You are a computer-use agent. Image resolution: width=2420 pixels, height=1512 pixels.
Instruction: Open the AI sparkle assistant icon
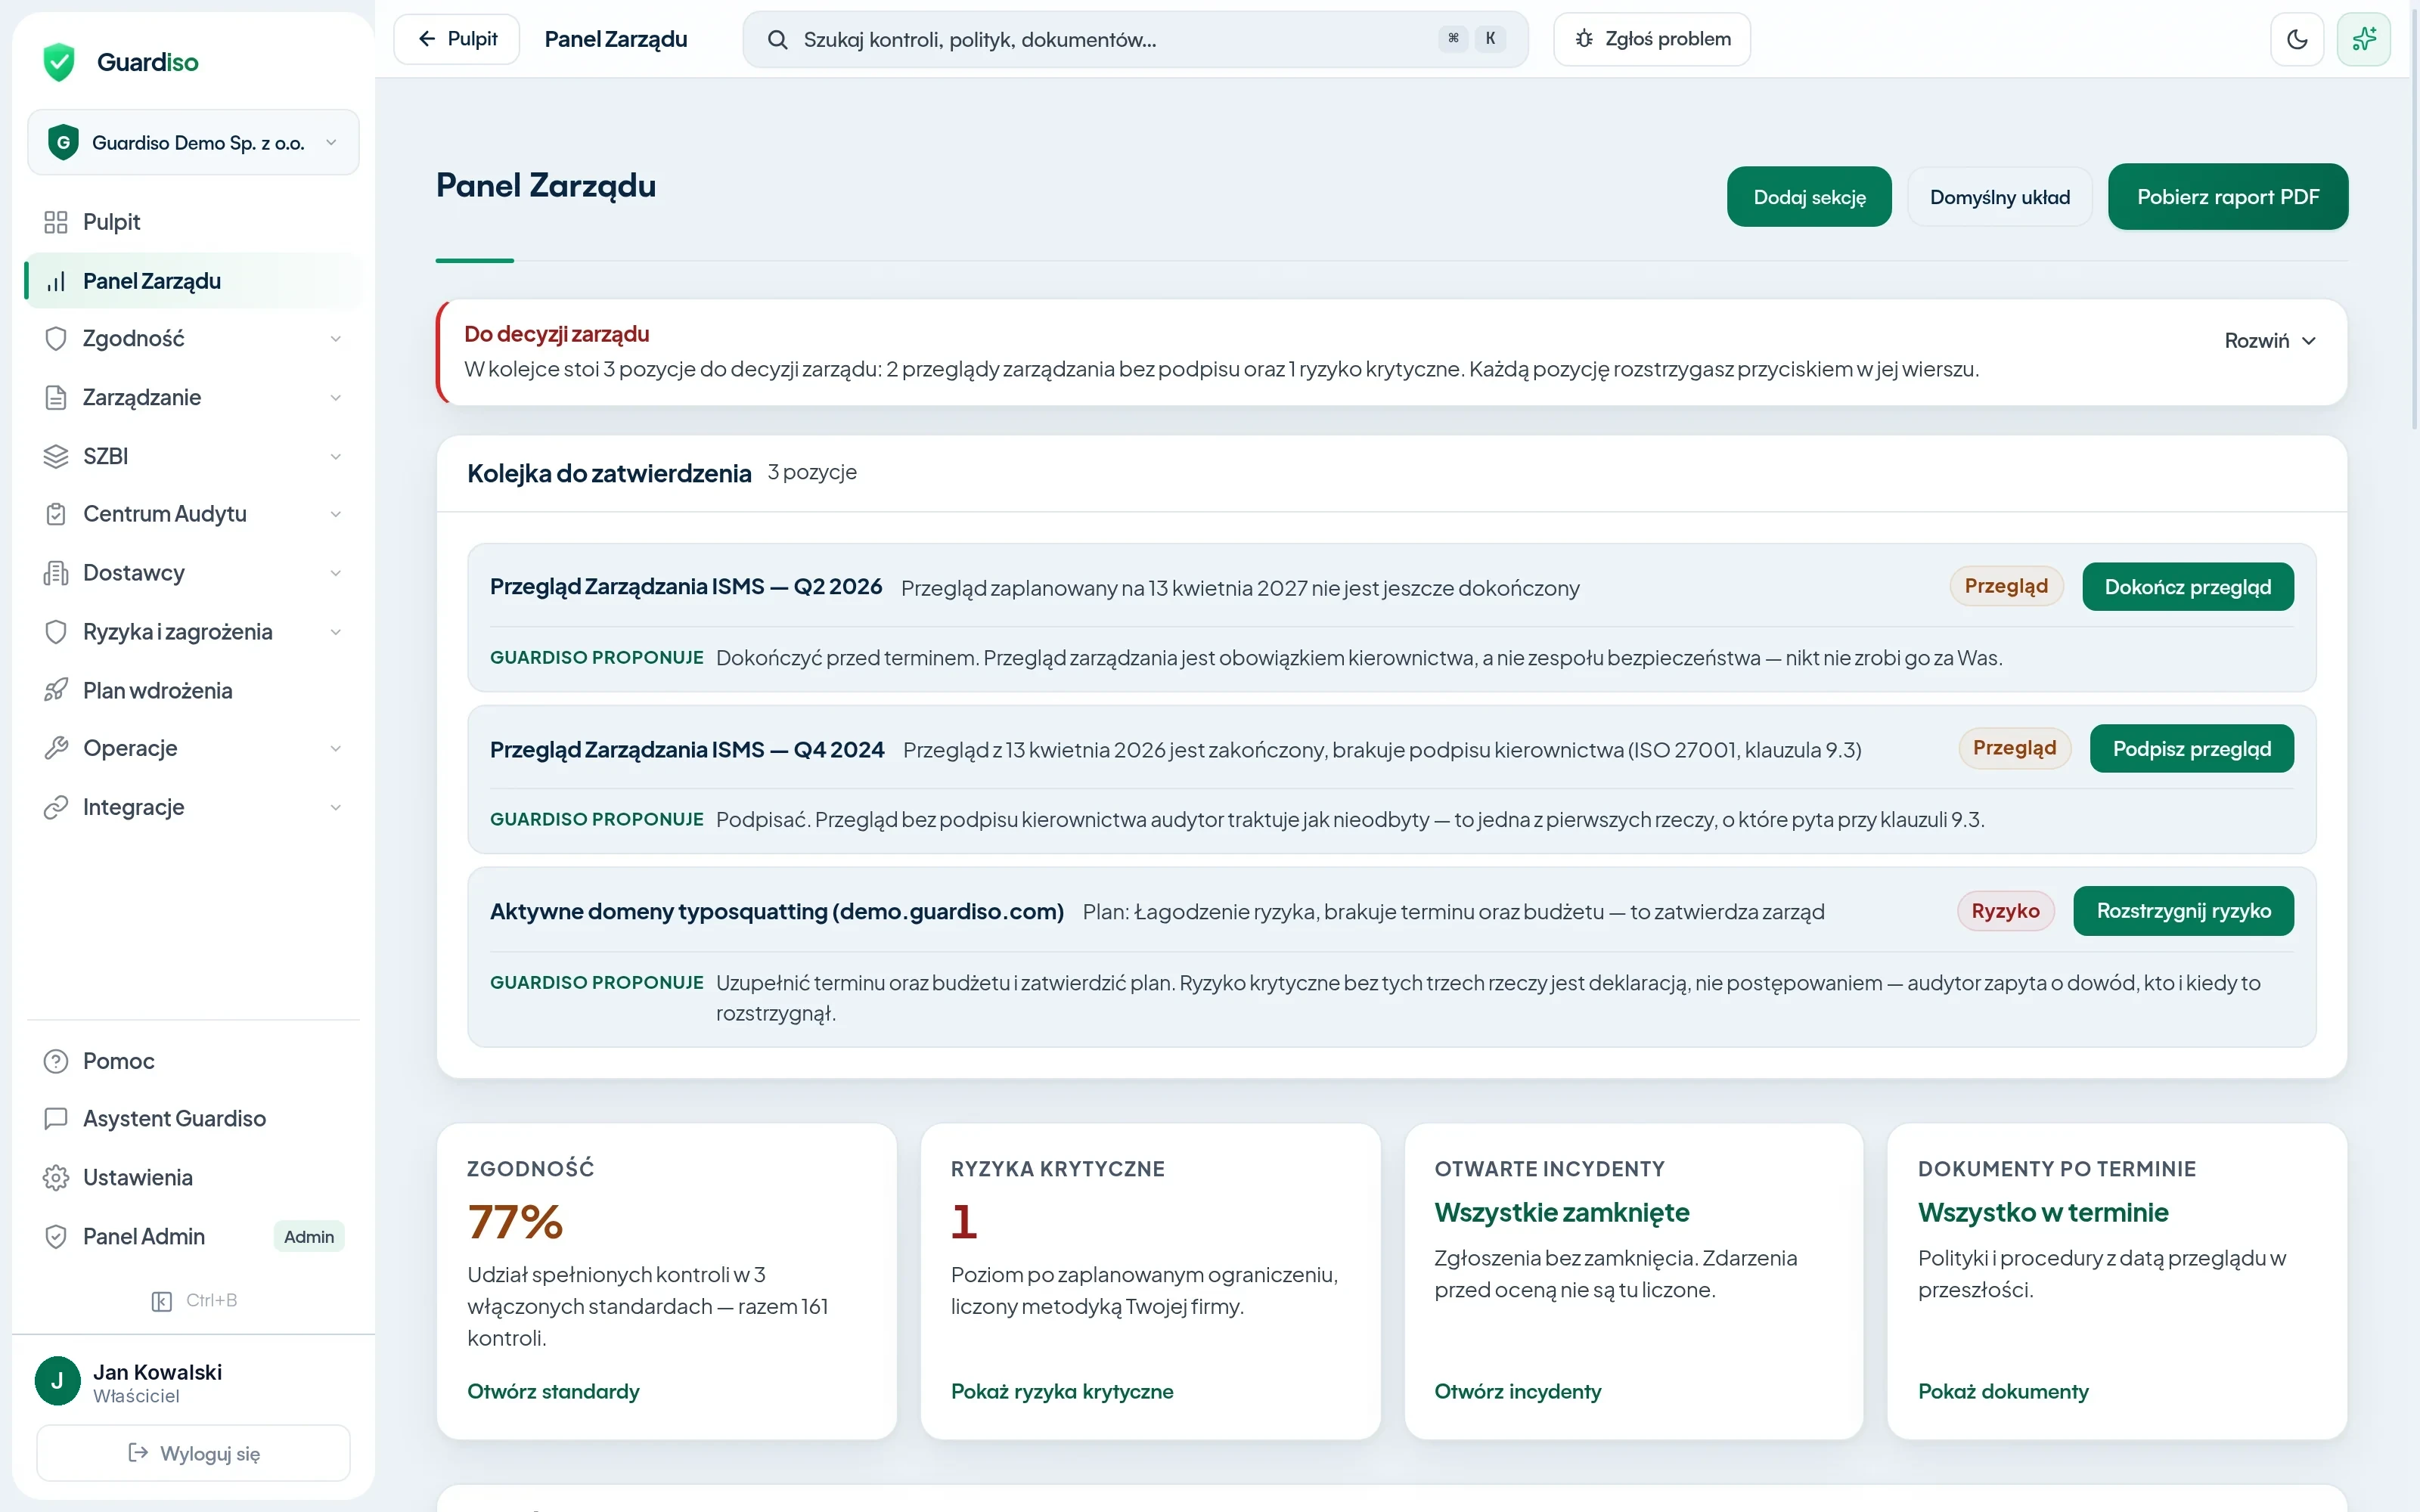point(2364,39)
